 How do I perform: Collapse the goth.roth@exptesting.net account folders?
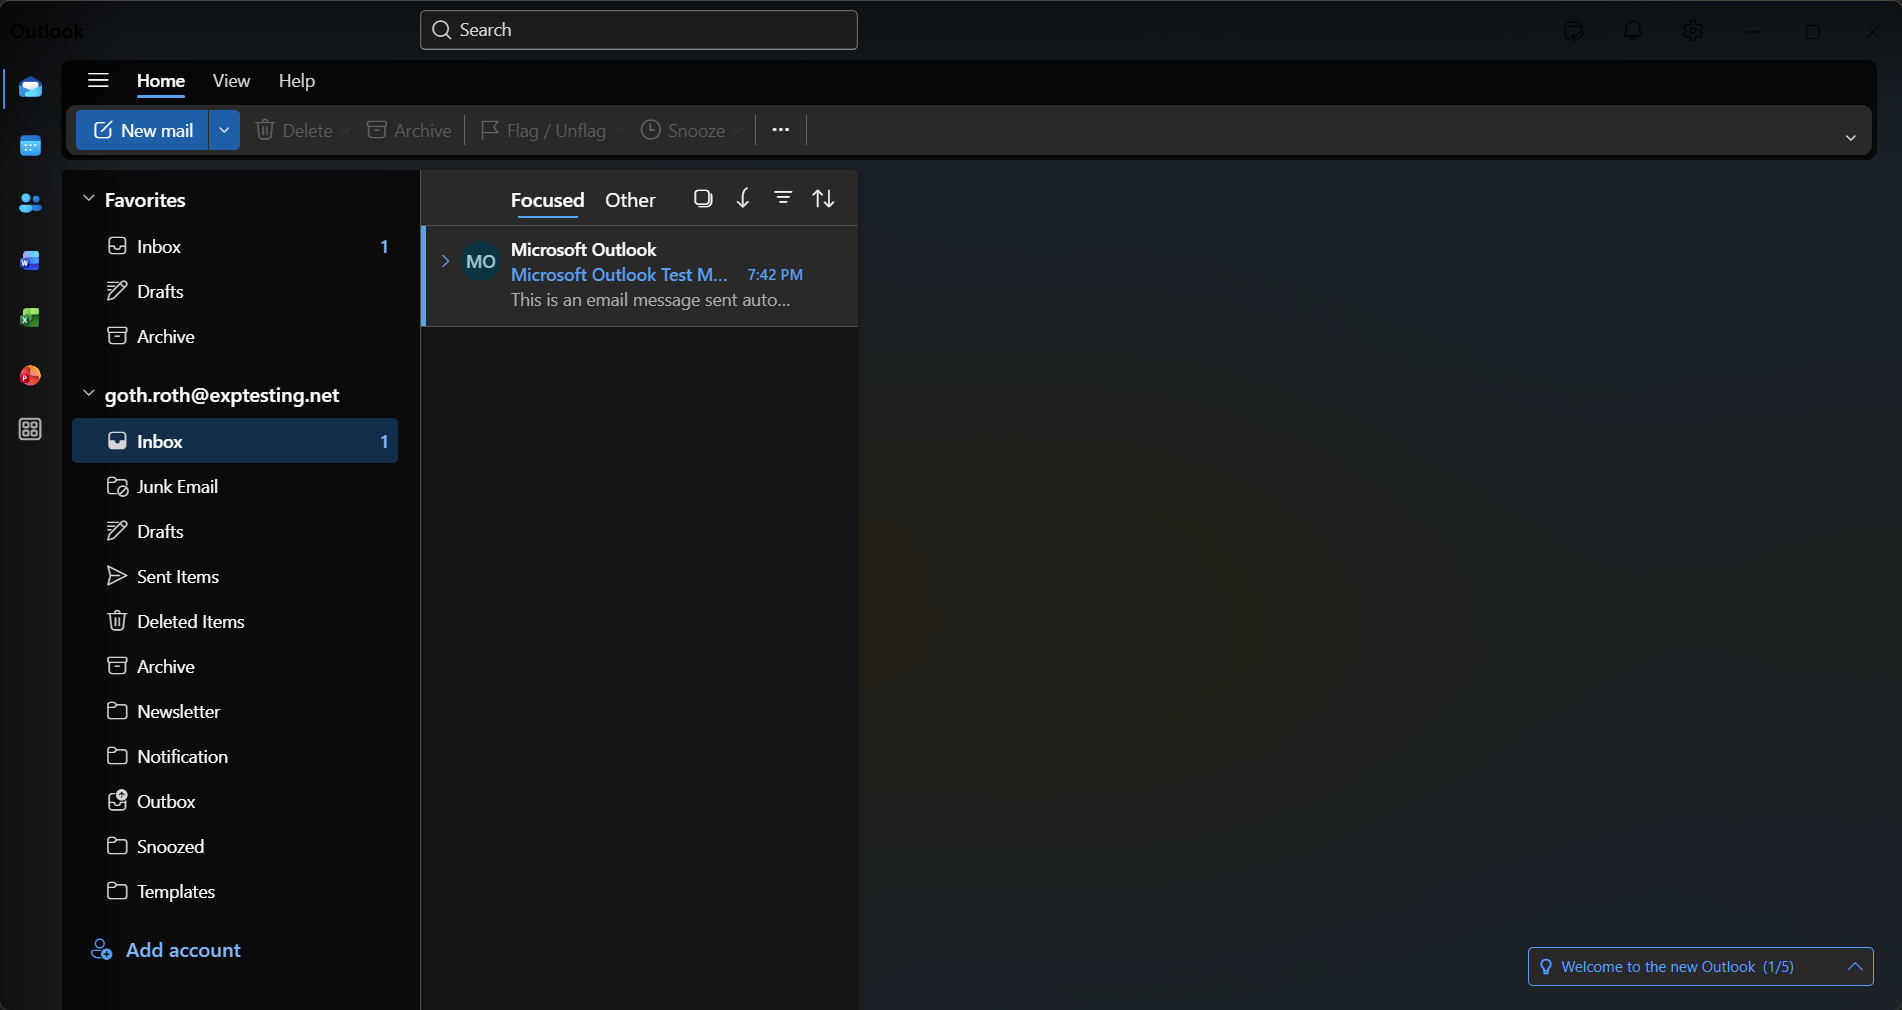click(89, 394)
